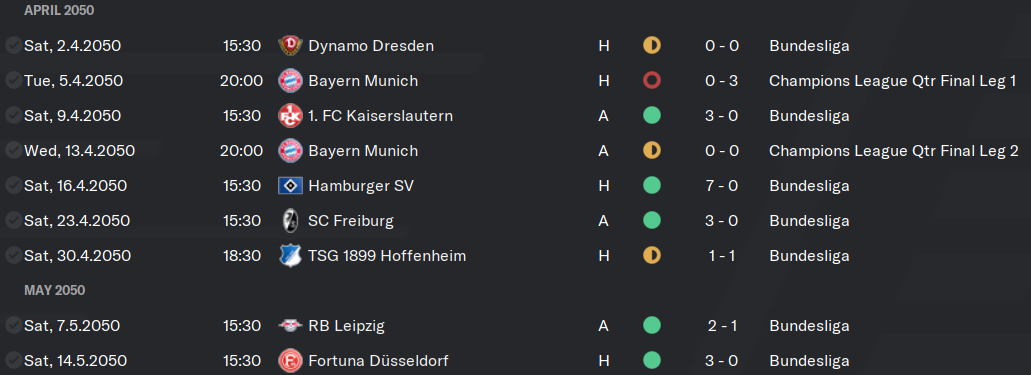
Task: Click the Hamburger SV diamond logo
Action: pos(290,186)
